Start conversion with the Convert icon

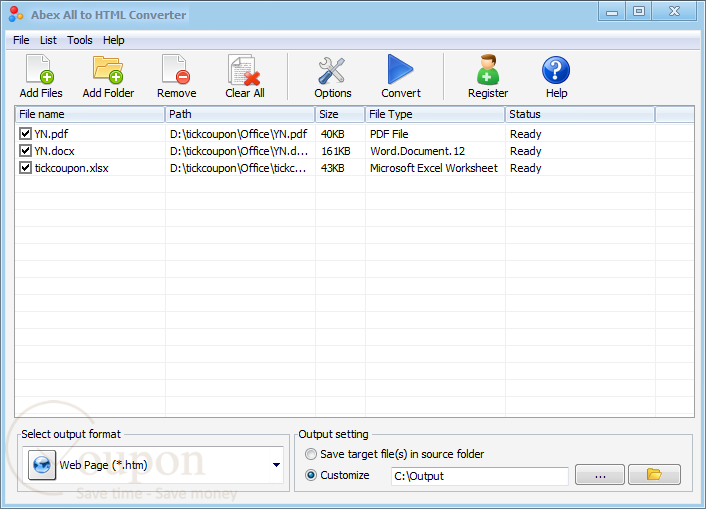pyautogui.click(x=400, y=69)
